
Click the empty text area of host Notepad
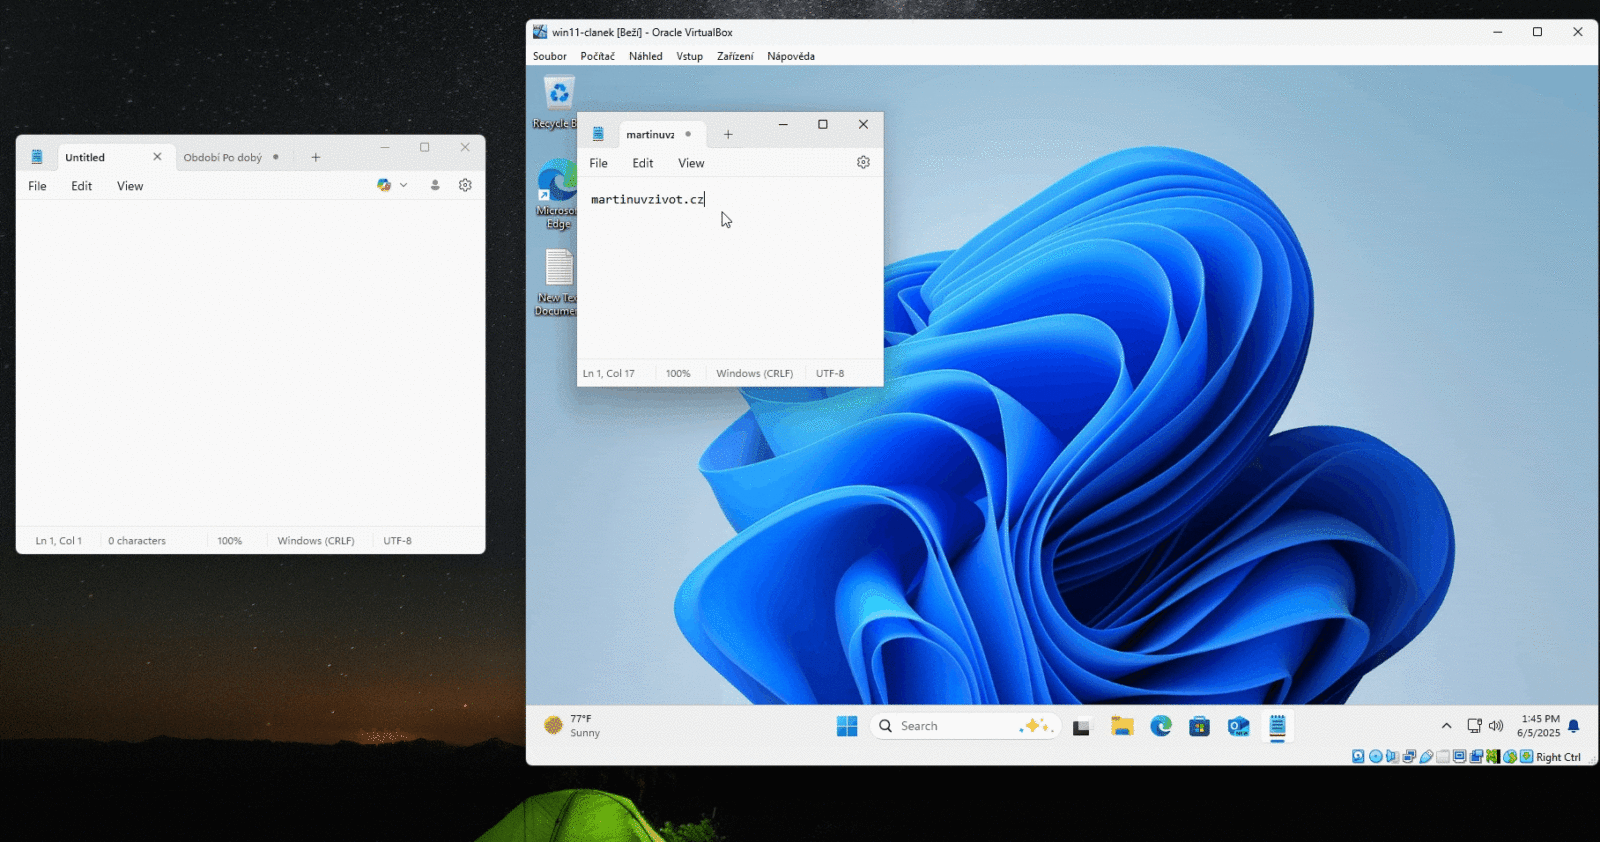[x=250, y=363]
